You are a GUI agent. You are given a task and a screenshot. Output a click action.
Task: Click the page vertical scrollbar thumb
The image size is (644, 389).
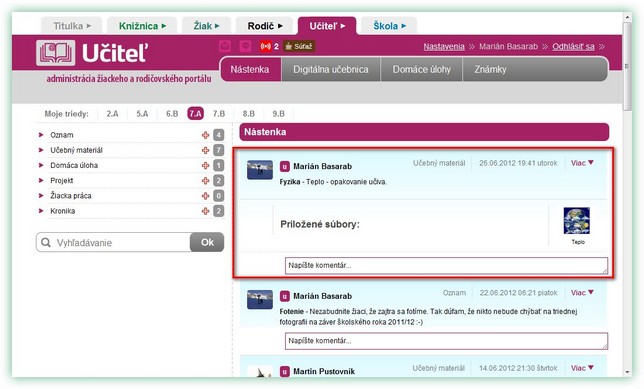pyautogui.click(x=627, y=66)
